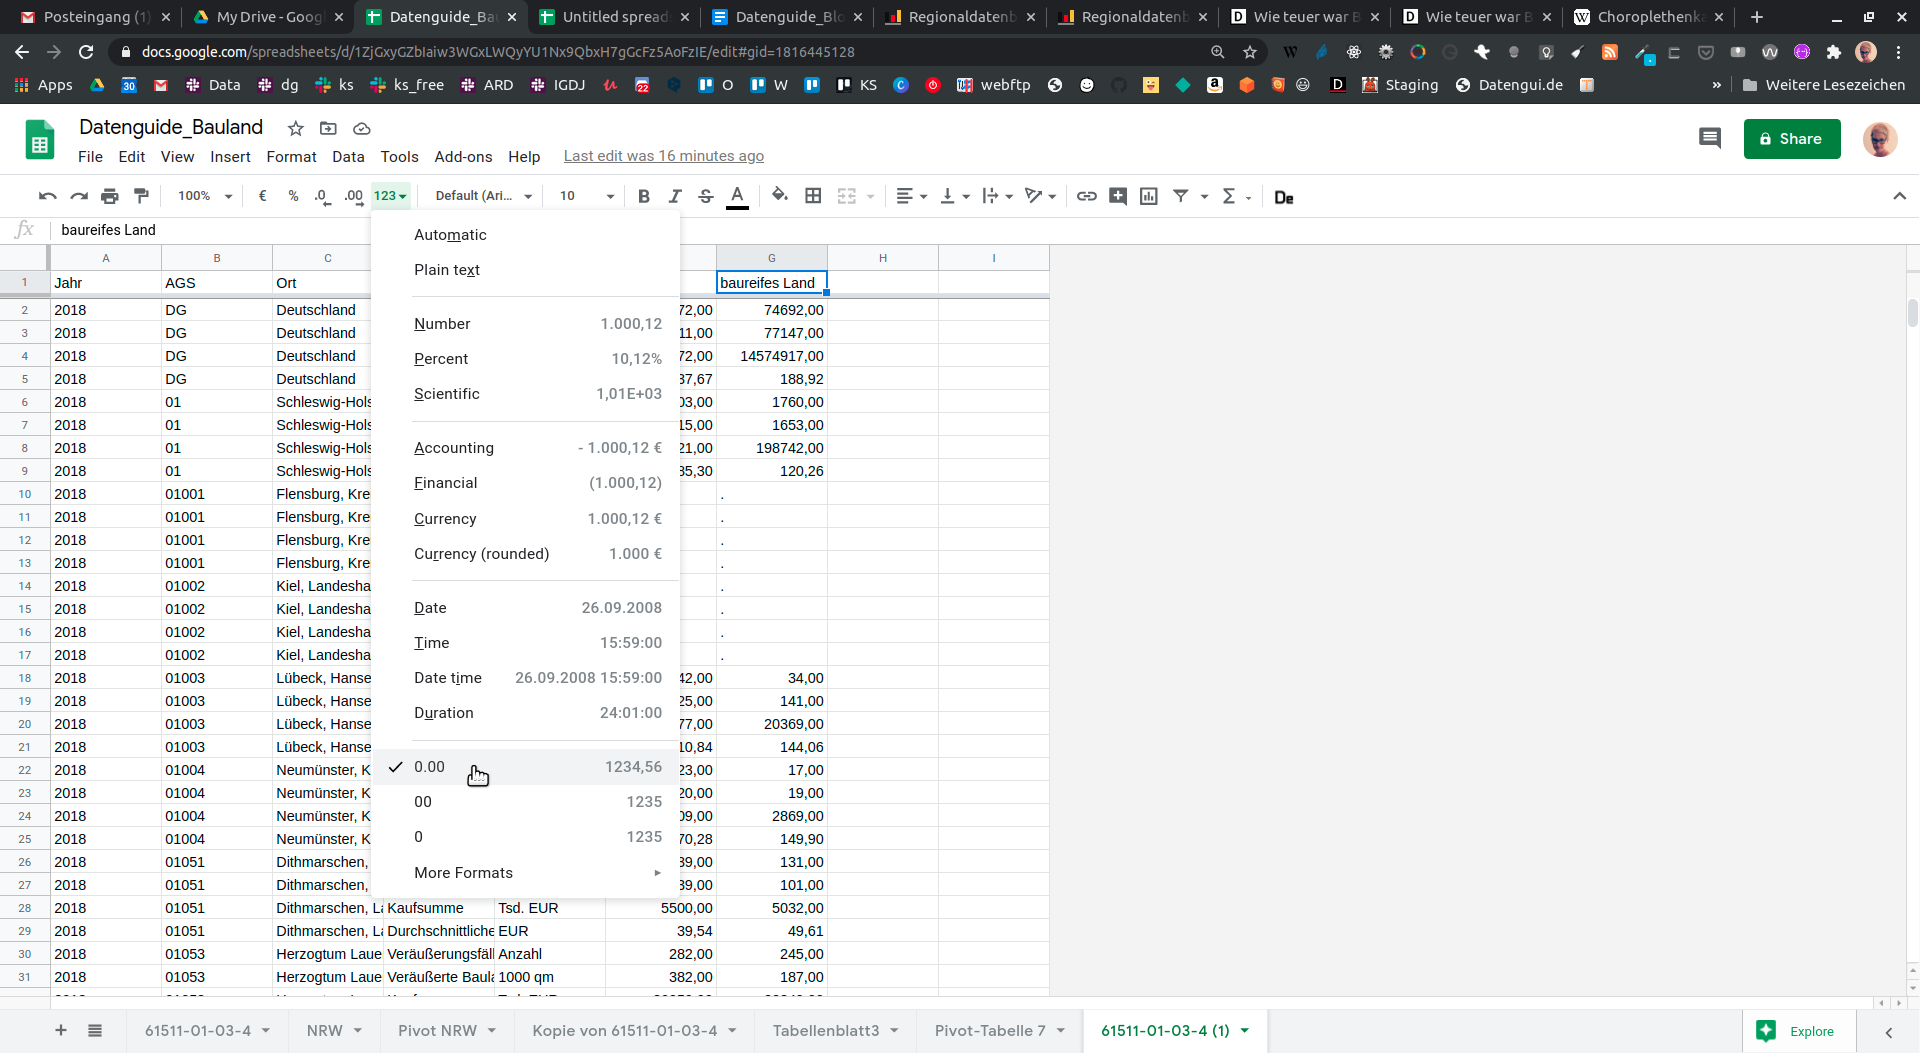
Task: Click the Functions sigma icon
Action: click(x=1229, y=197)
